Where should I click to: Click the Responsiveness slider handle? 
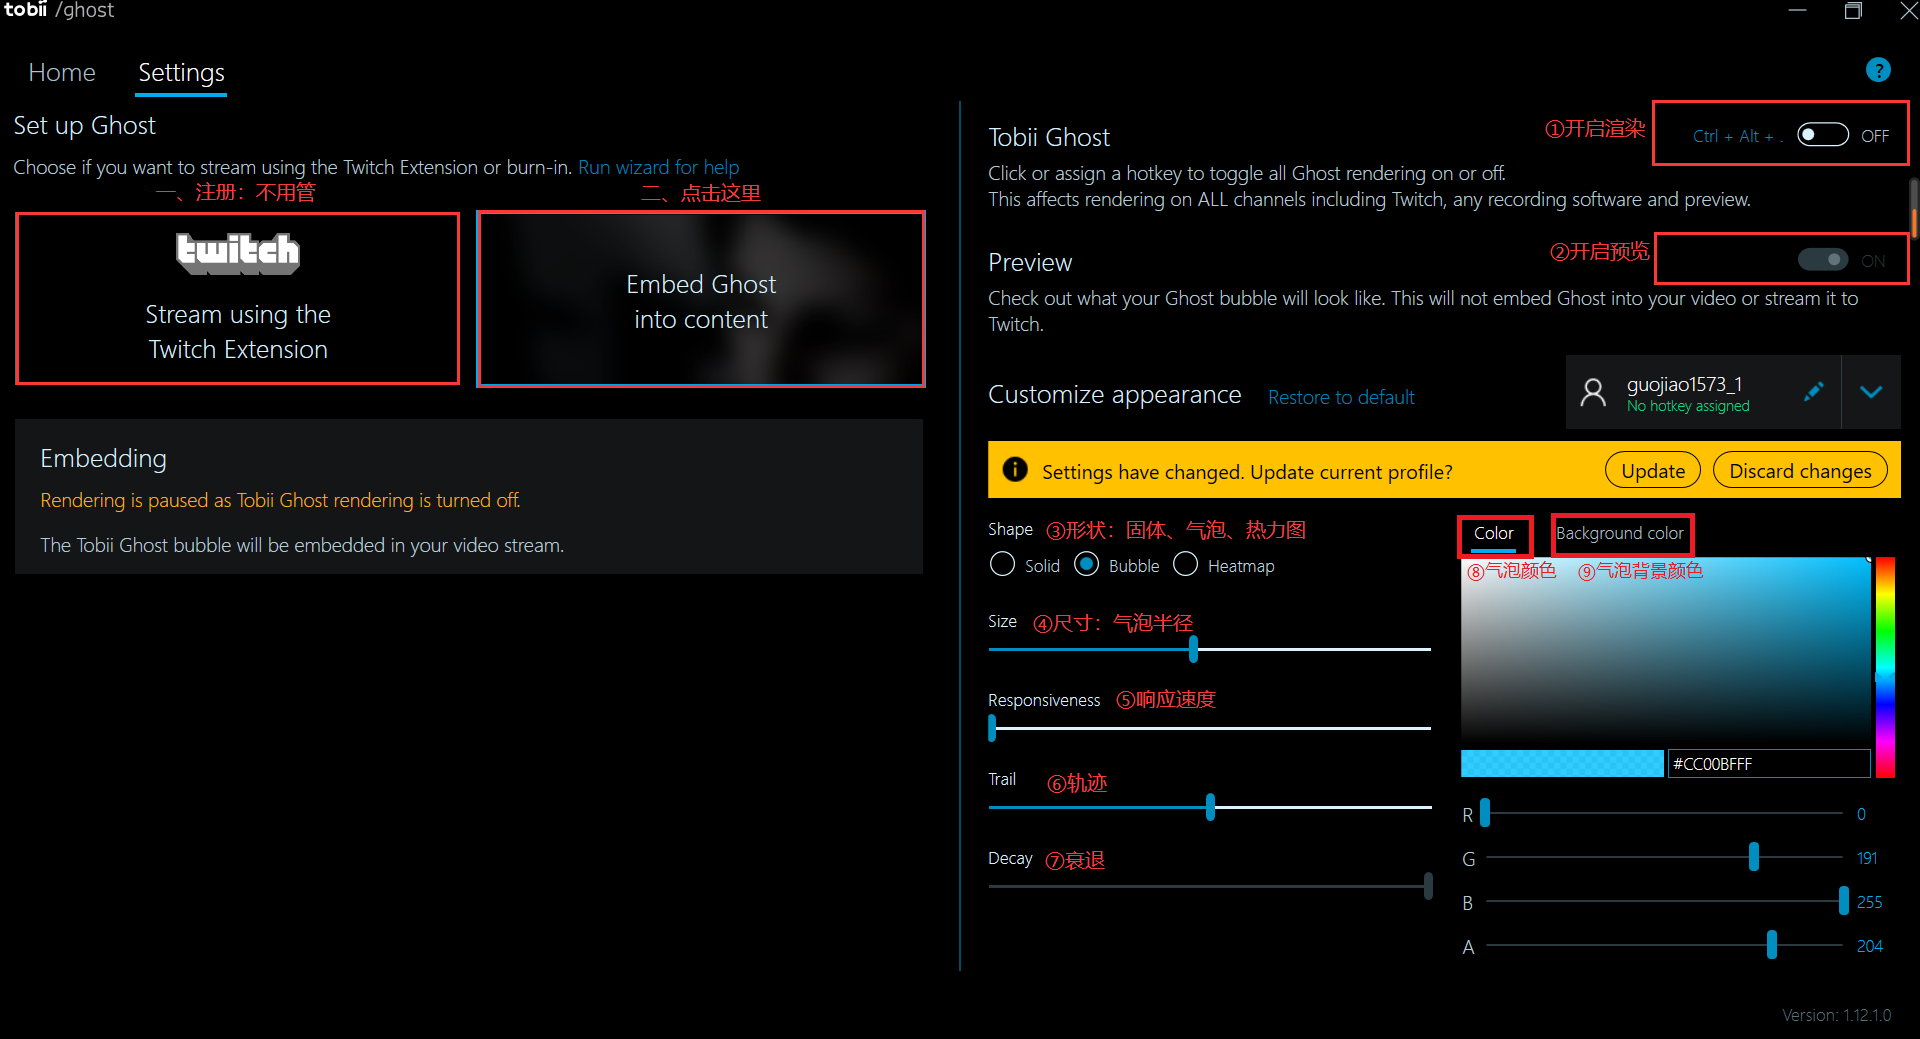992,728
